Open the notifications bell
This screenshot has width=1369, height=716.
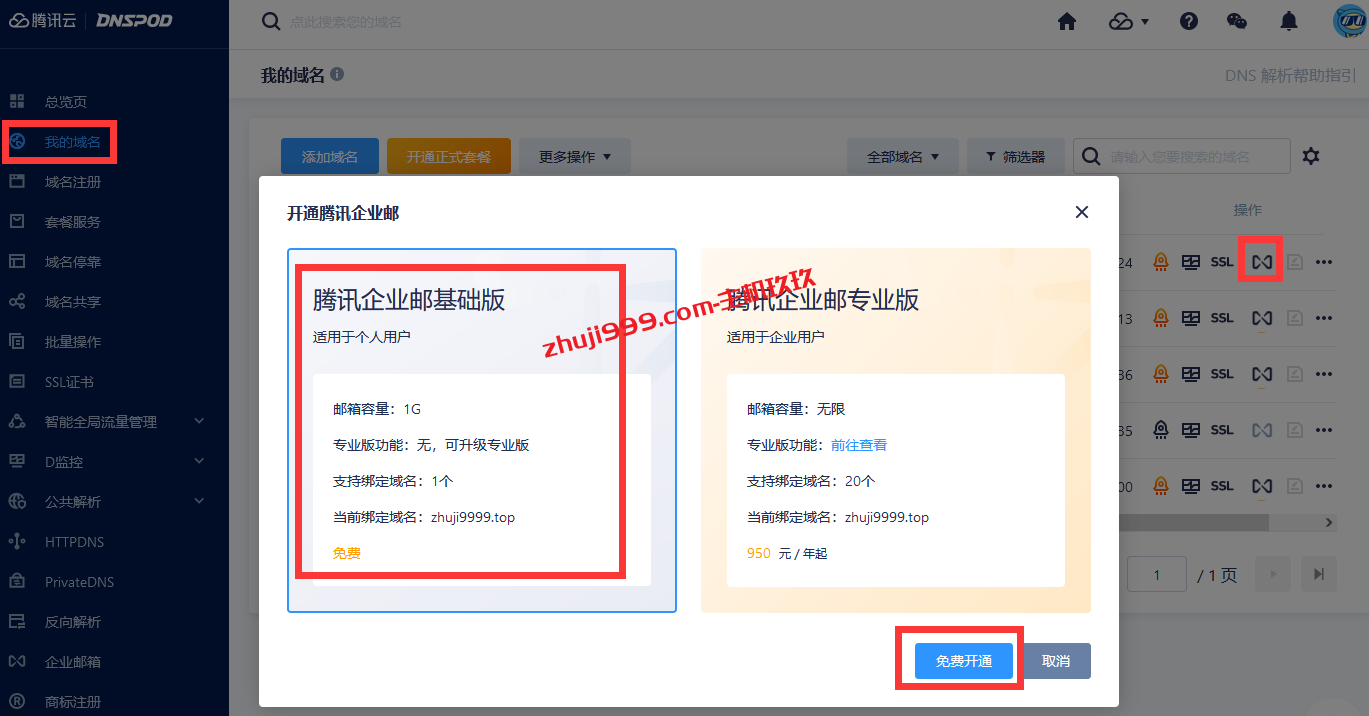pyautogui.click(x=1290, y=21)
